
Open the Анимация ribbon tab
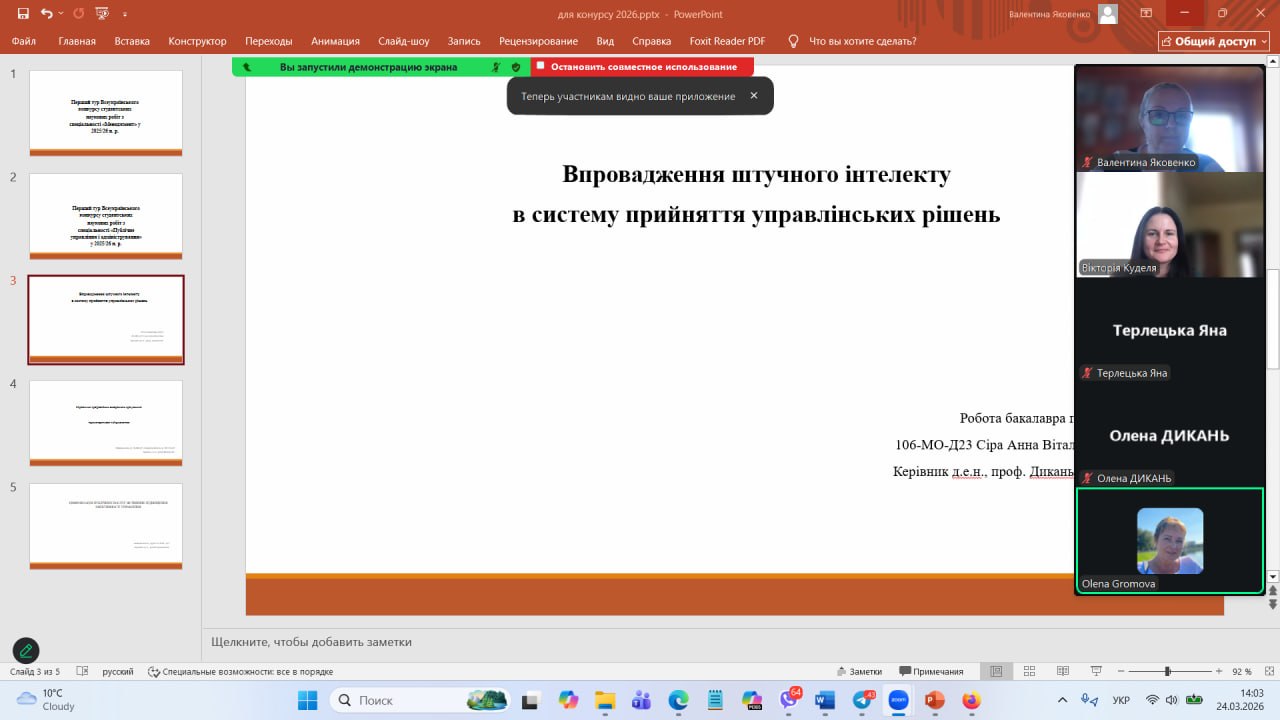335,41
